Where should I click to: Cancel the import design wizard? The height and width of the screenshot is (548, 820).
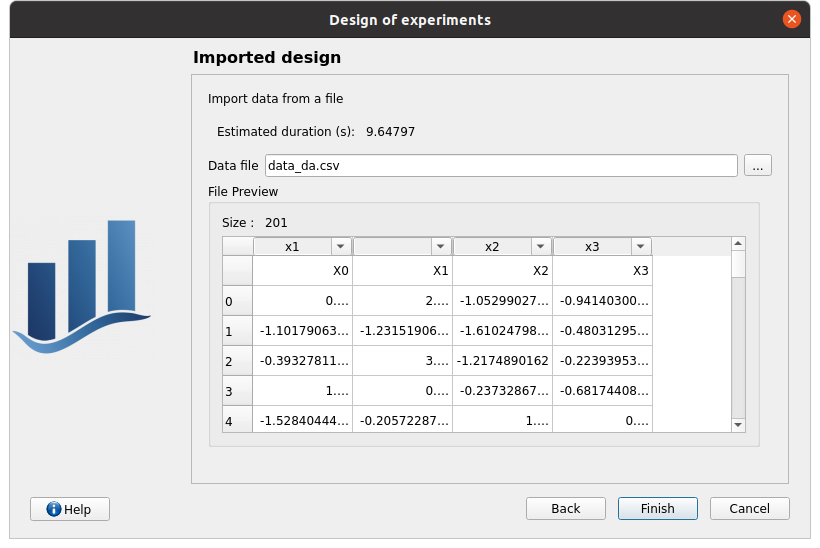click(749, 509)
